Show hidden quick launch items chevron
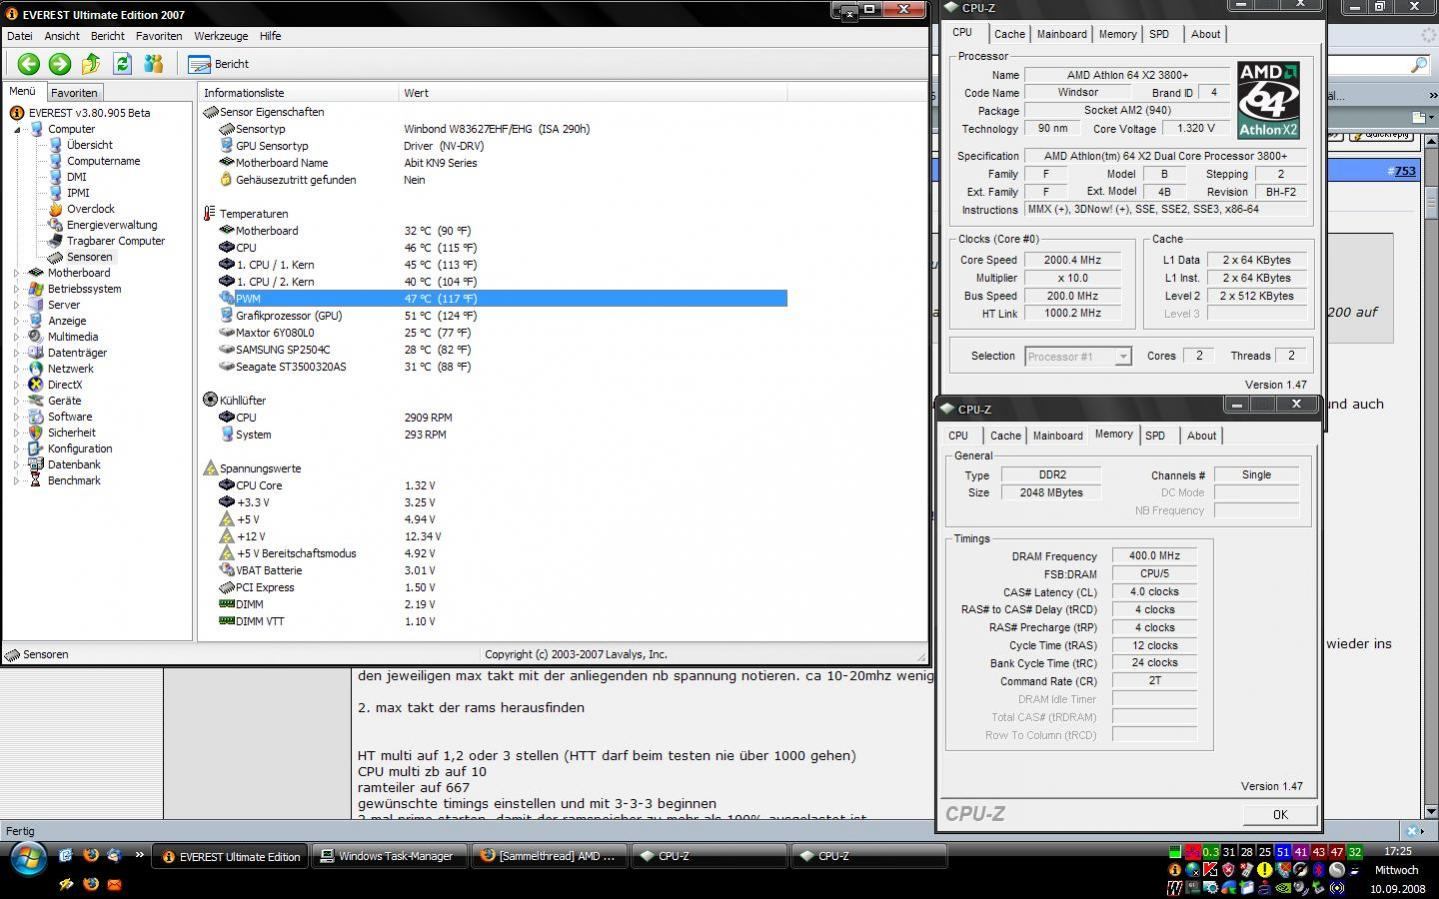 139,855
